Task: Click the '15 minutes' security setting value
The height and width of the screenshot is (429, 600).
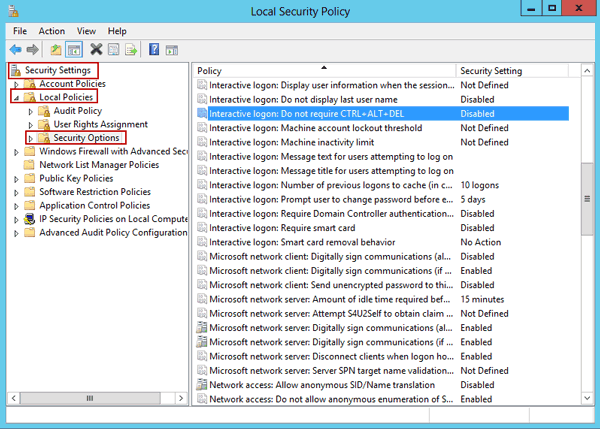Action: [482, 299]
